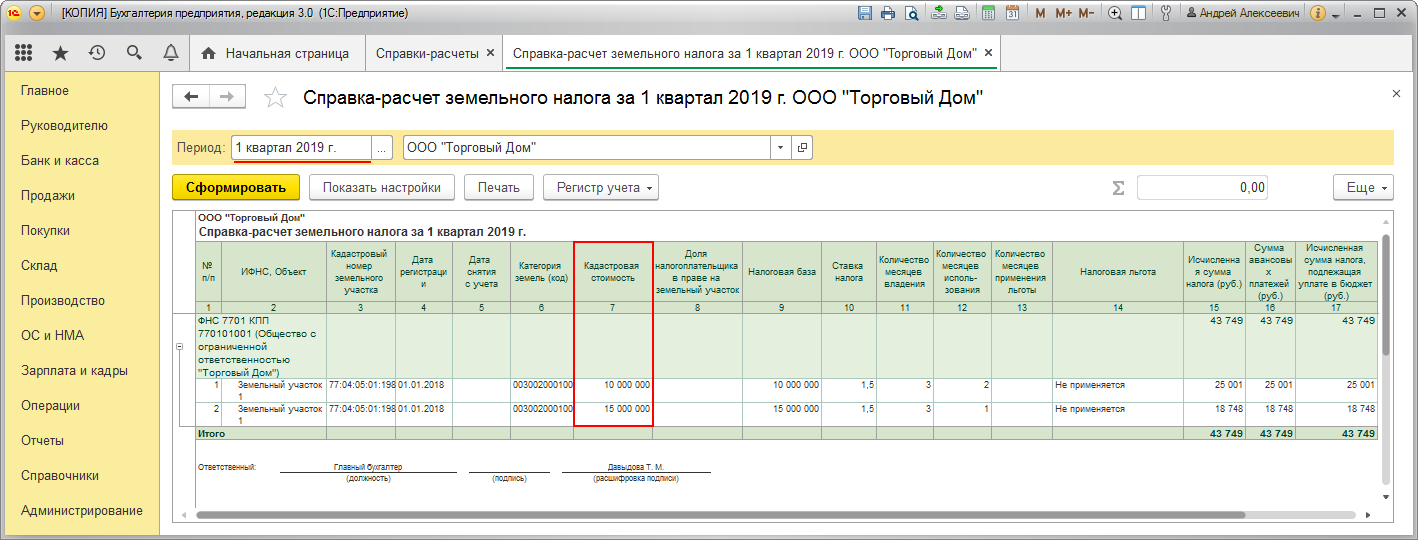This screenshot has height=540, width=1418.
Task: Open the history clock icon
Action: [97, 53]
